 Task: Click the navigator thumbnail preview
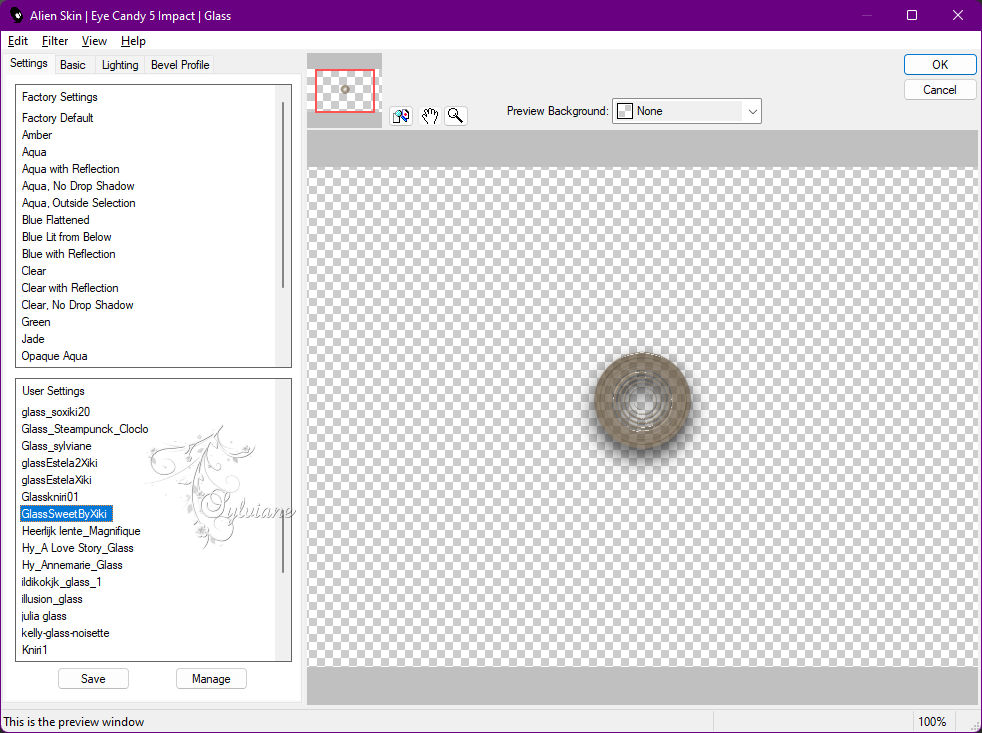click(344, 91)
